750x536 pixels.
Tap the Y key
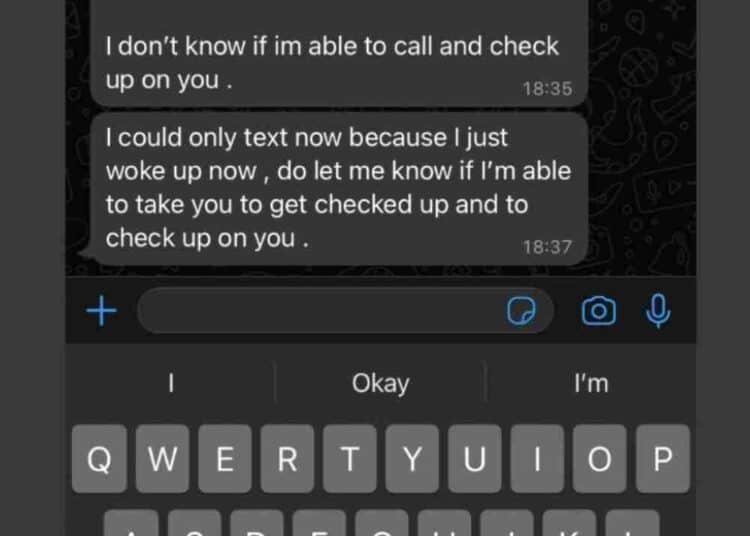click(412, 459)
